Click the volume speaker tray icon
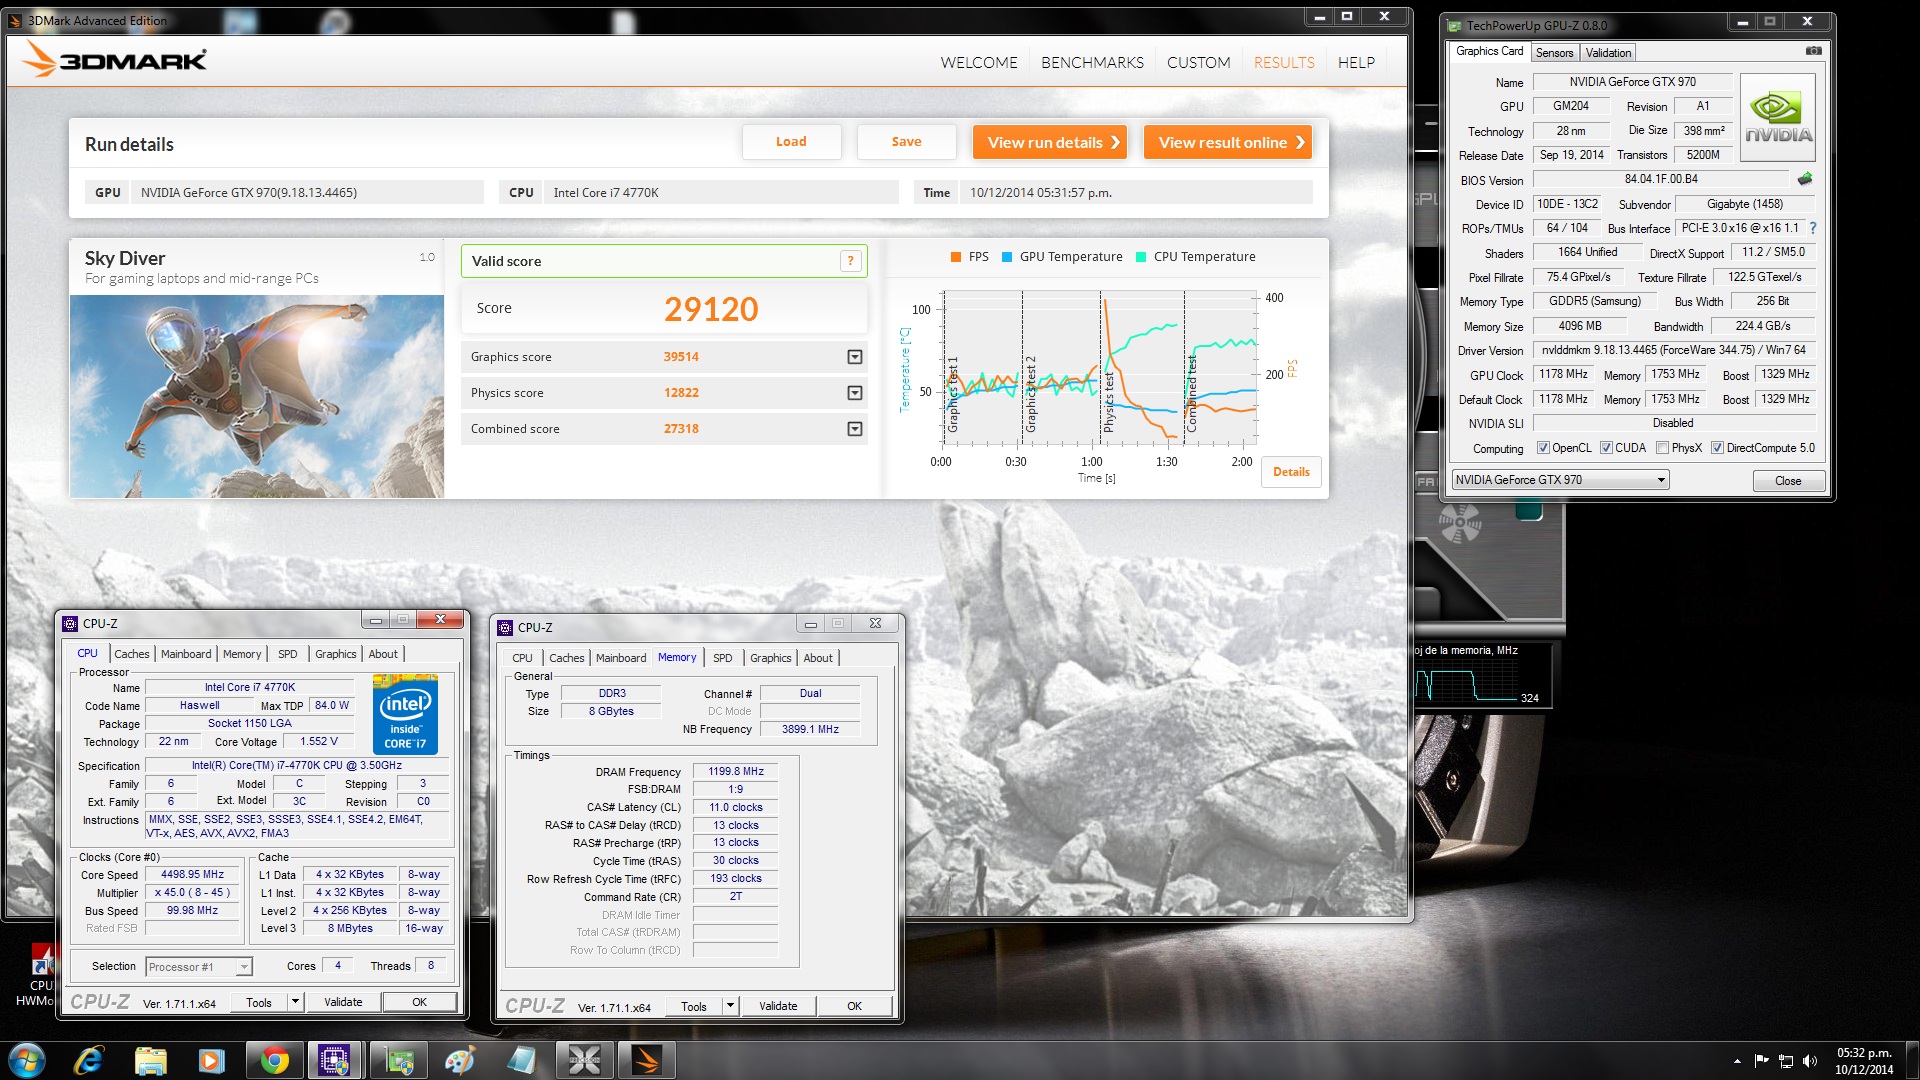This screenshot has width=1920, height=1080. [x=1810, y=1061]
